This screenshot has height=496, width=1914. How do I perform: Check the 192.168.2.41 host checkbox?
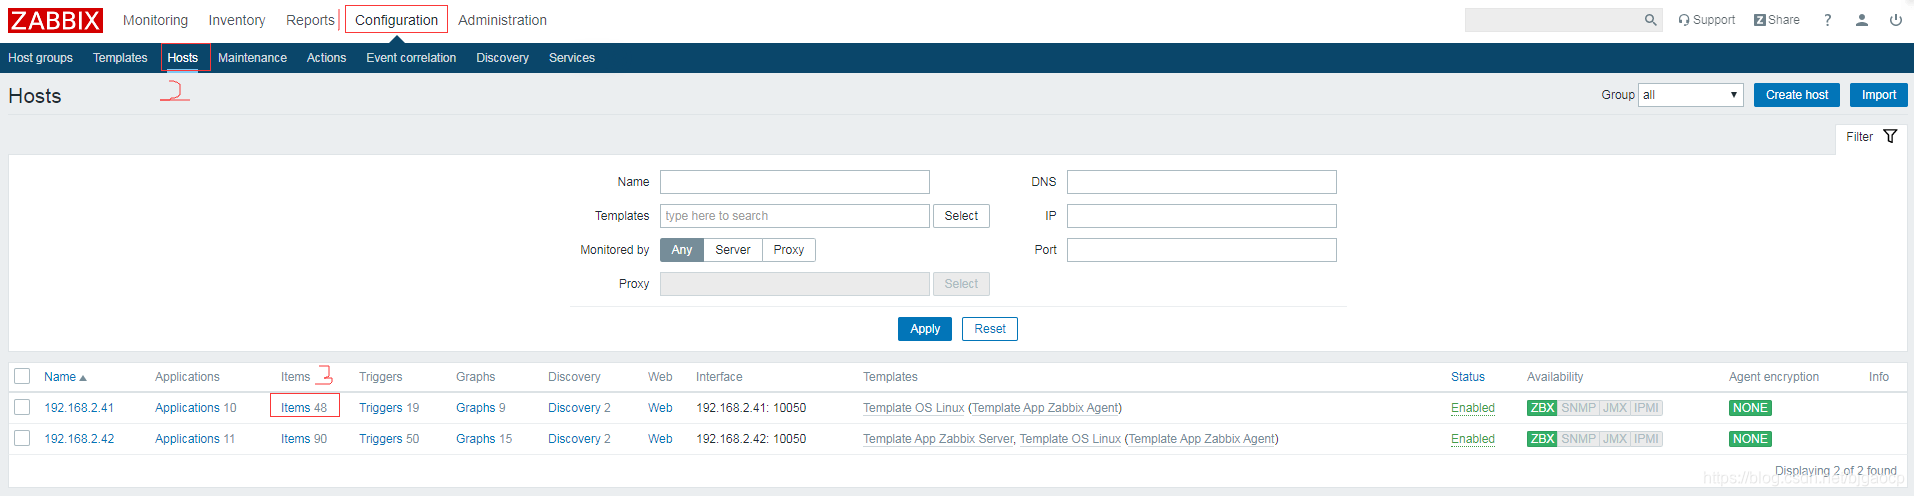coord(22,408)
